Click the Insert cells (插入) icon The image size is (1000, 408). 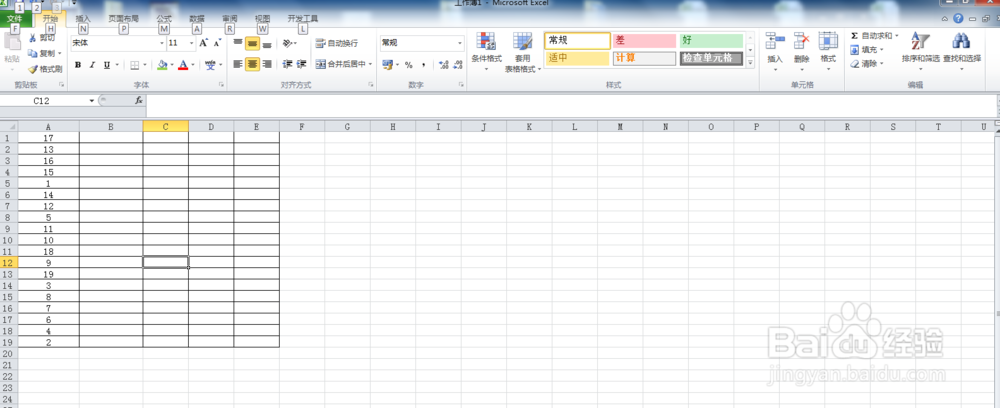click(x=775, y=41)
